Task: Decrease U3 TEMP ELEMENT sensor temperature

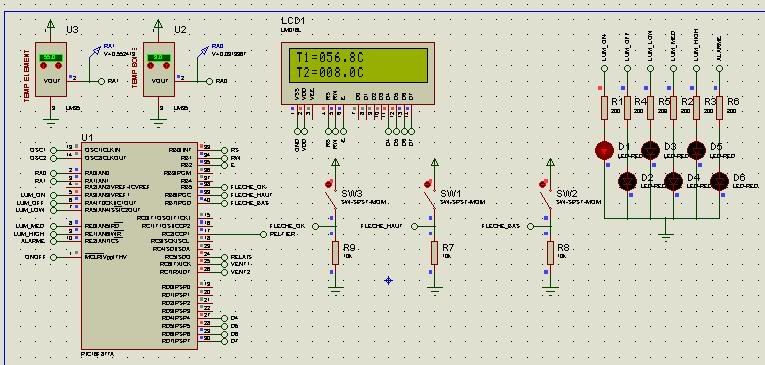Action: [x=43, y=66]
